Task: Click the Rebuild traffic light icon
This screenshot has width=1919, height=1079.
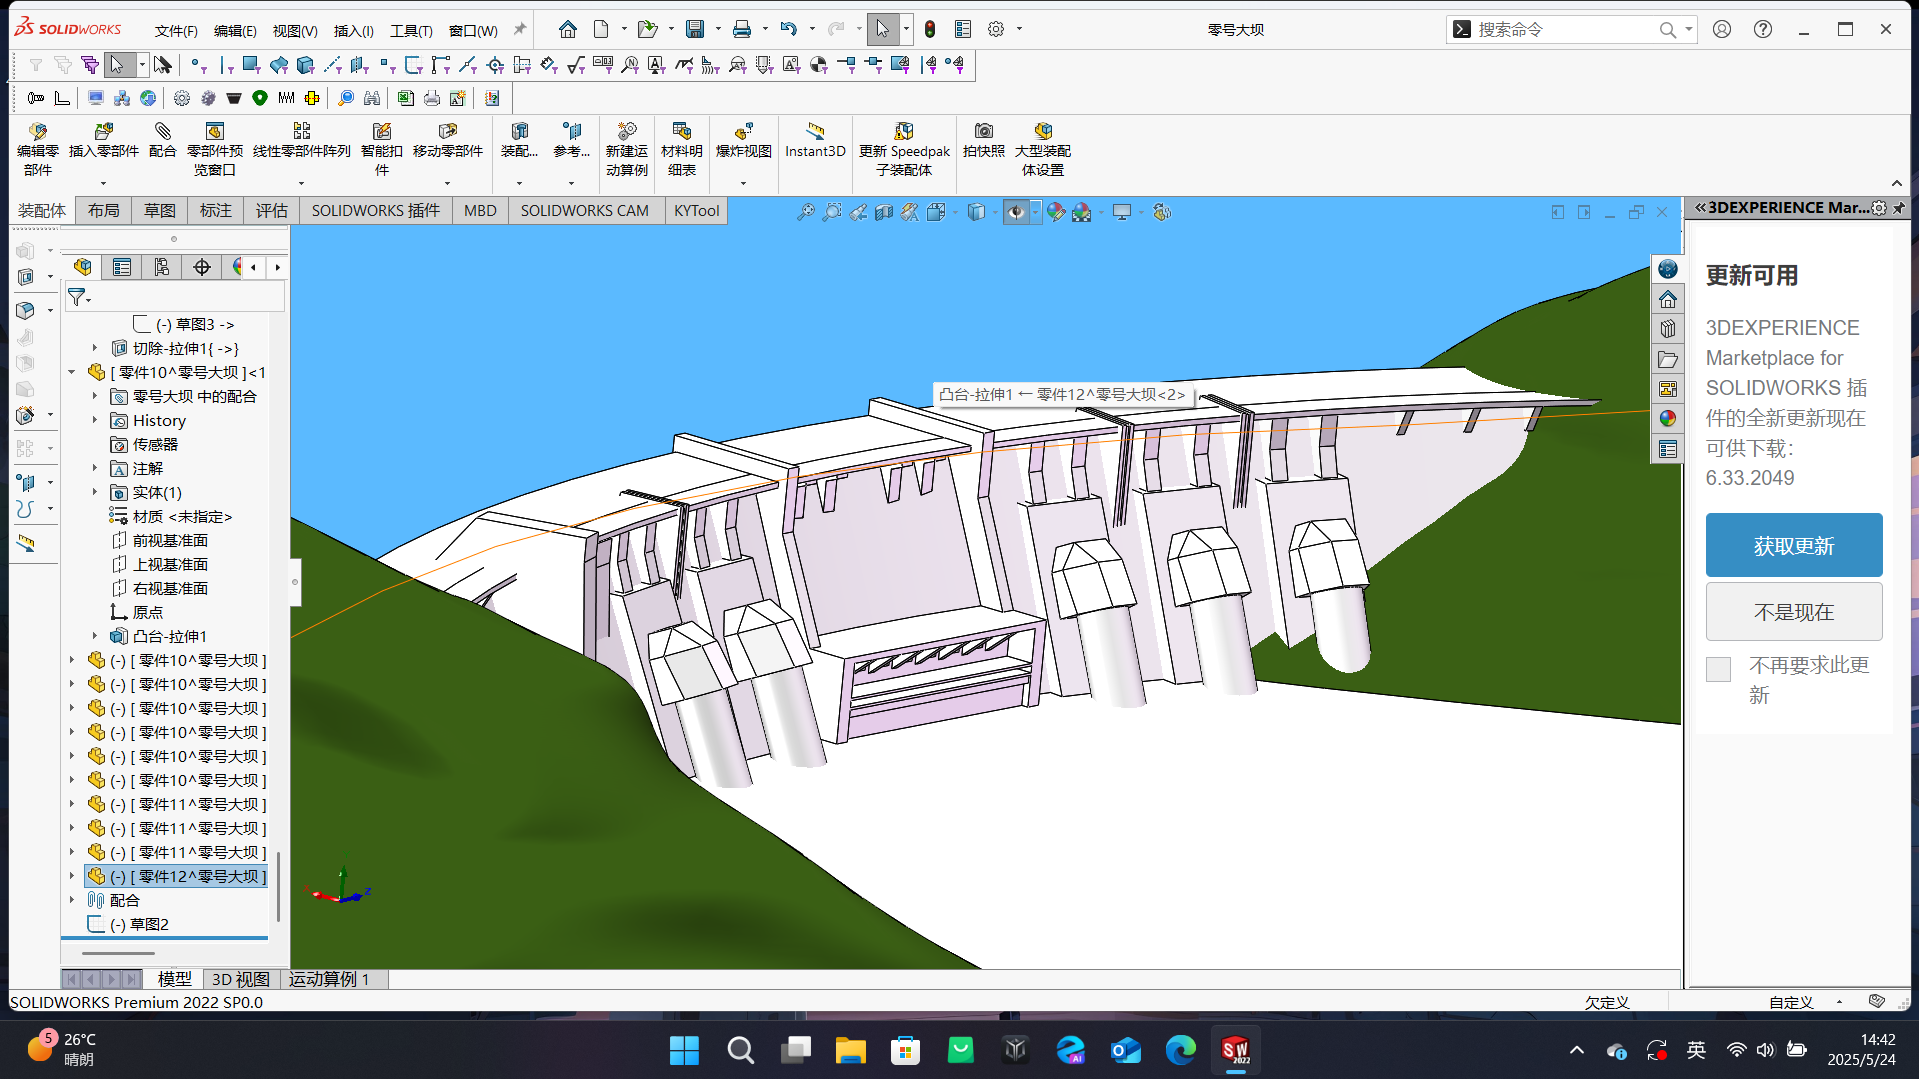Action: (x=930, y=29)
